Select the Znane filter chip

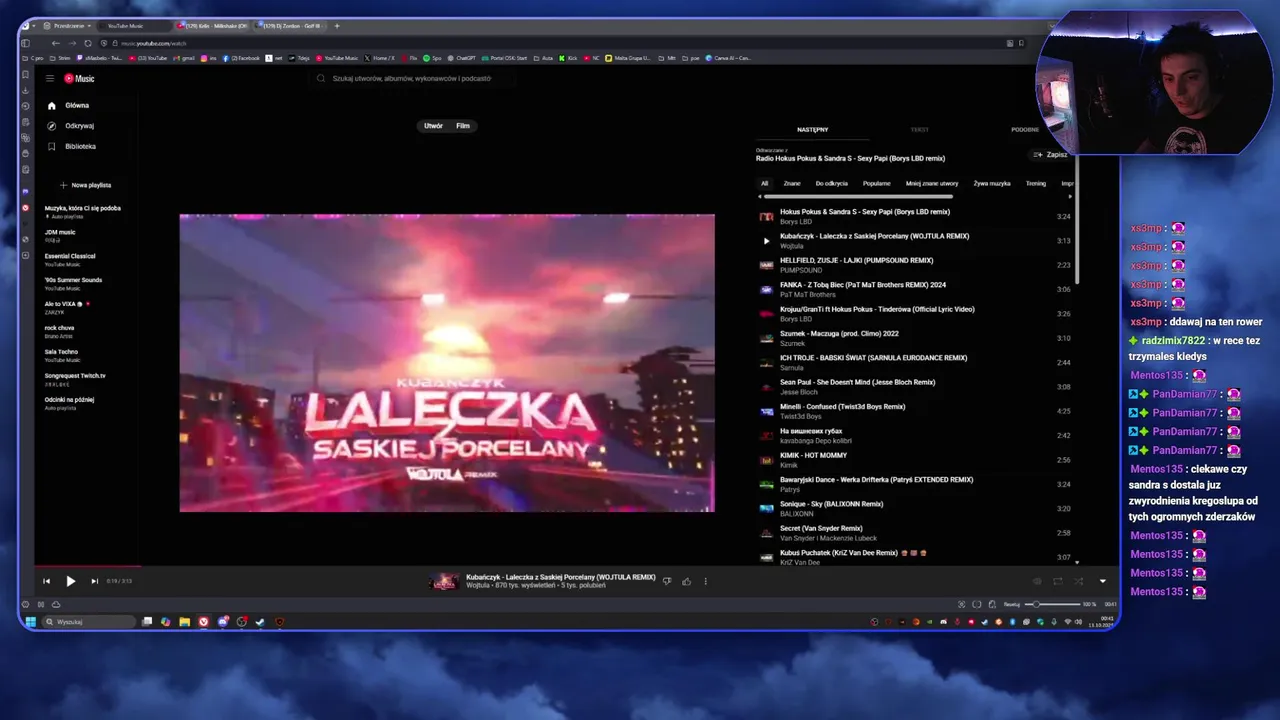[792, 183]
